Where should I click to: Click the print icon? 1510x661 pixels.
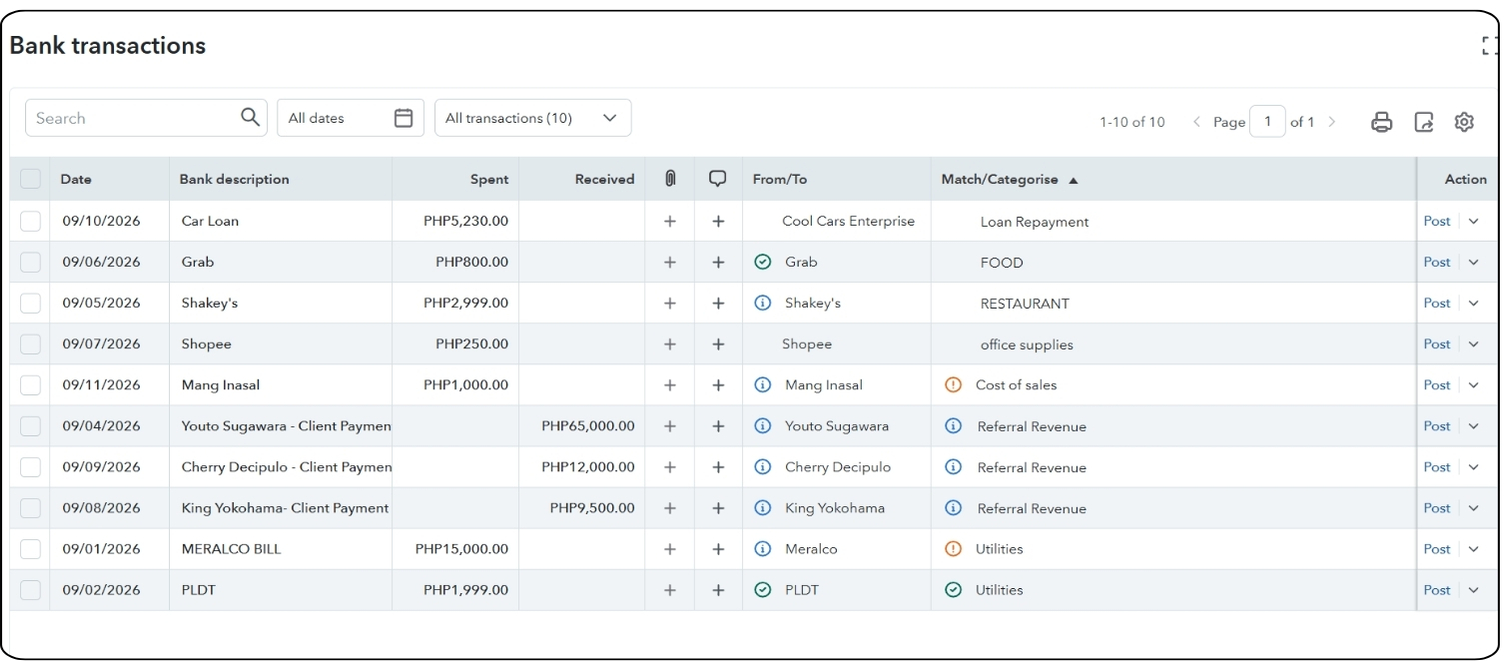(x=1381, y=122)
